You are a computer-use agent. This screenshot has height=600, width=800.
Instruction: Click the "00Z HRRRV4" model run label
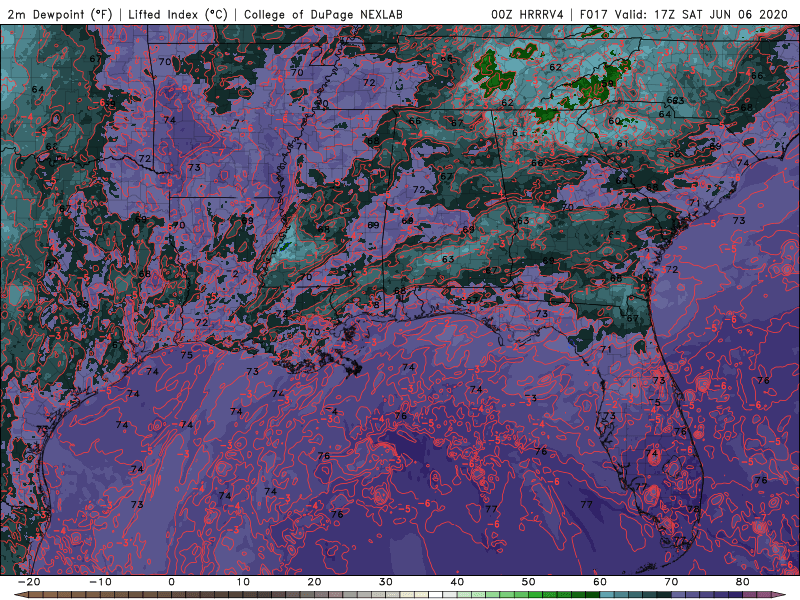tap(527, 14)
